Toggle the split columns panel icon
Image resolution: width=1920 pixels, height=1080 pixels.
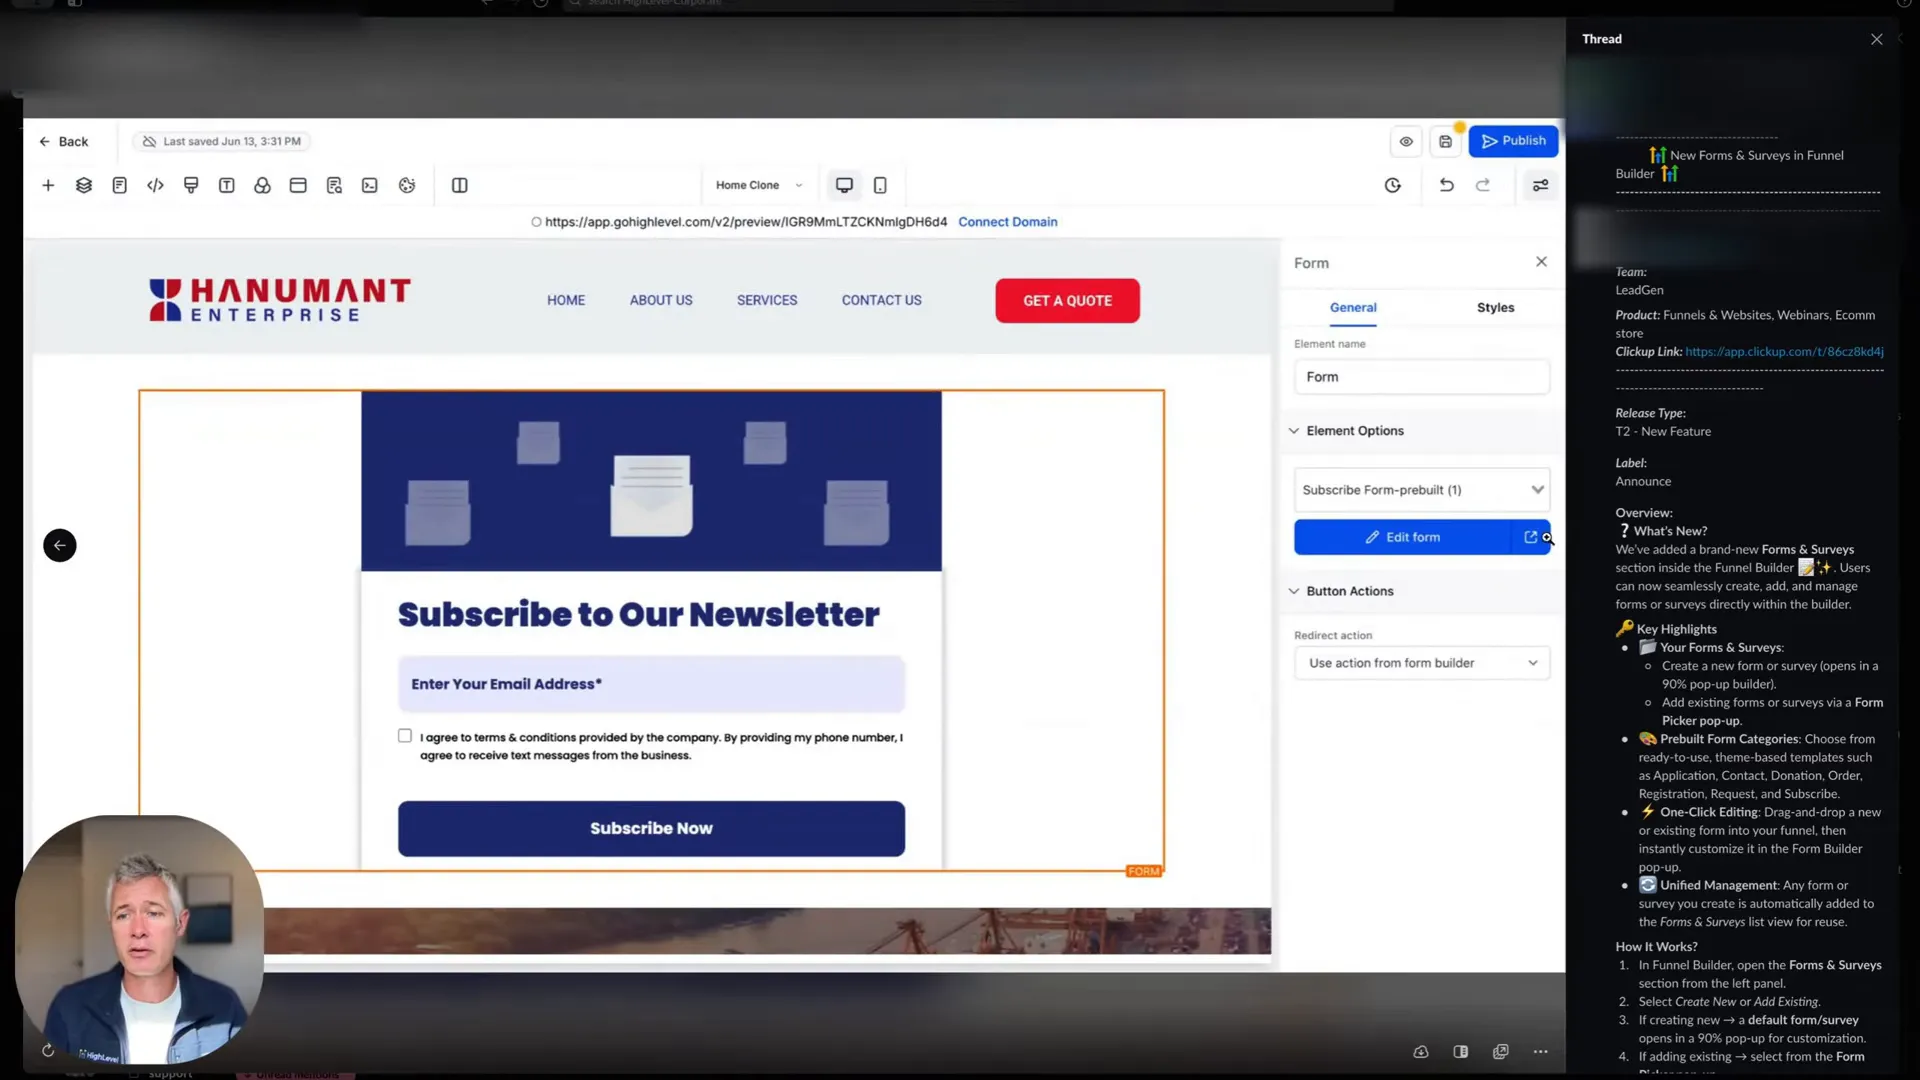460,185
